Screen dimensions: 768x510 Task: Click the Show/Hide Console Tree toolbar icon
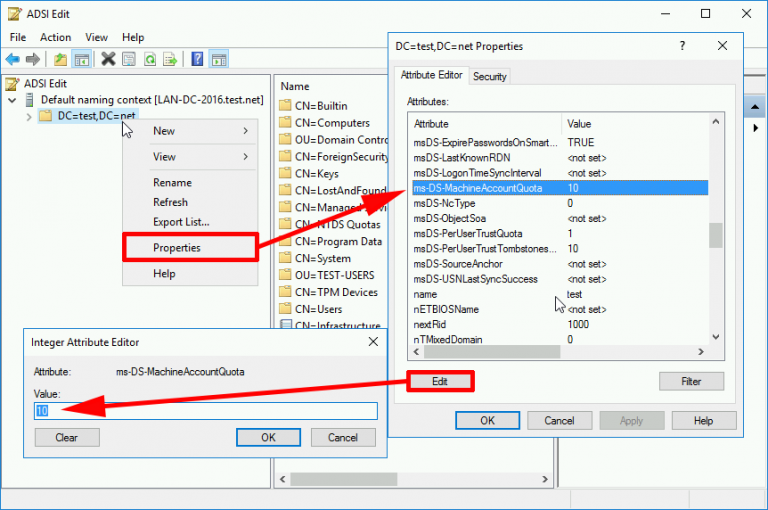click(82, 59)
